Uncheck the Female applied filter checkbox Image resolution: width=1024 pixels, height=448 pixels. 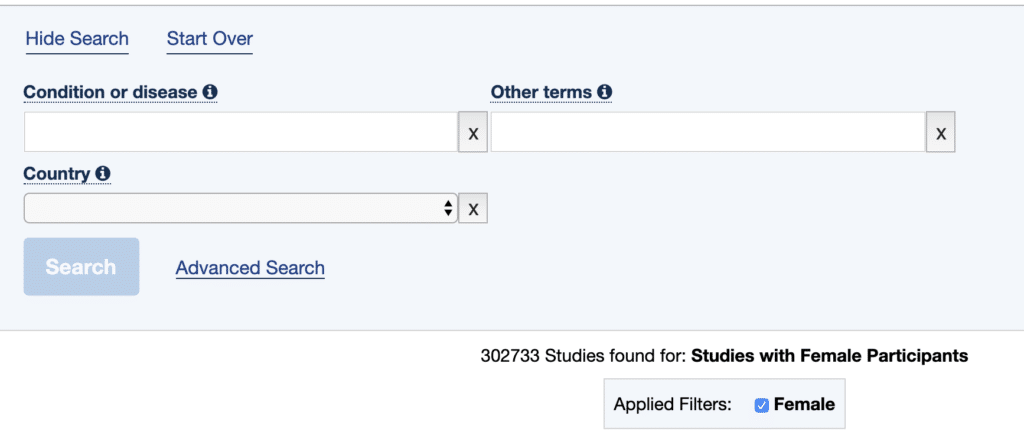(x=761, y=406)
